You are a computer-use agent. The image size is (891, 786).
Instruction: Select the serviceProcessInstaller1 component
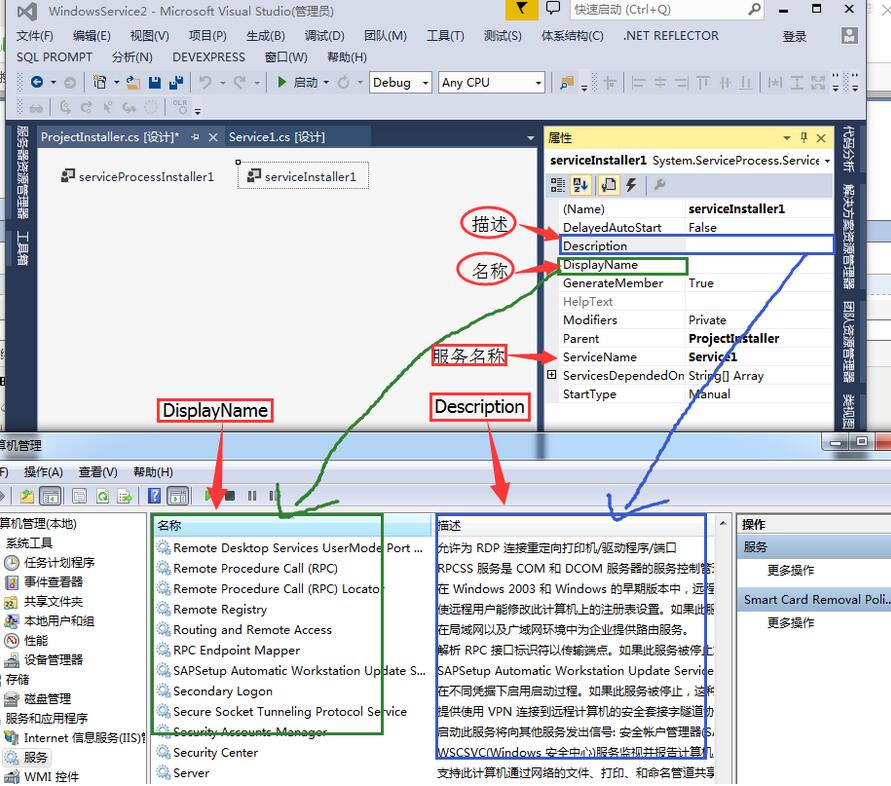137,176
